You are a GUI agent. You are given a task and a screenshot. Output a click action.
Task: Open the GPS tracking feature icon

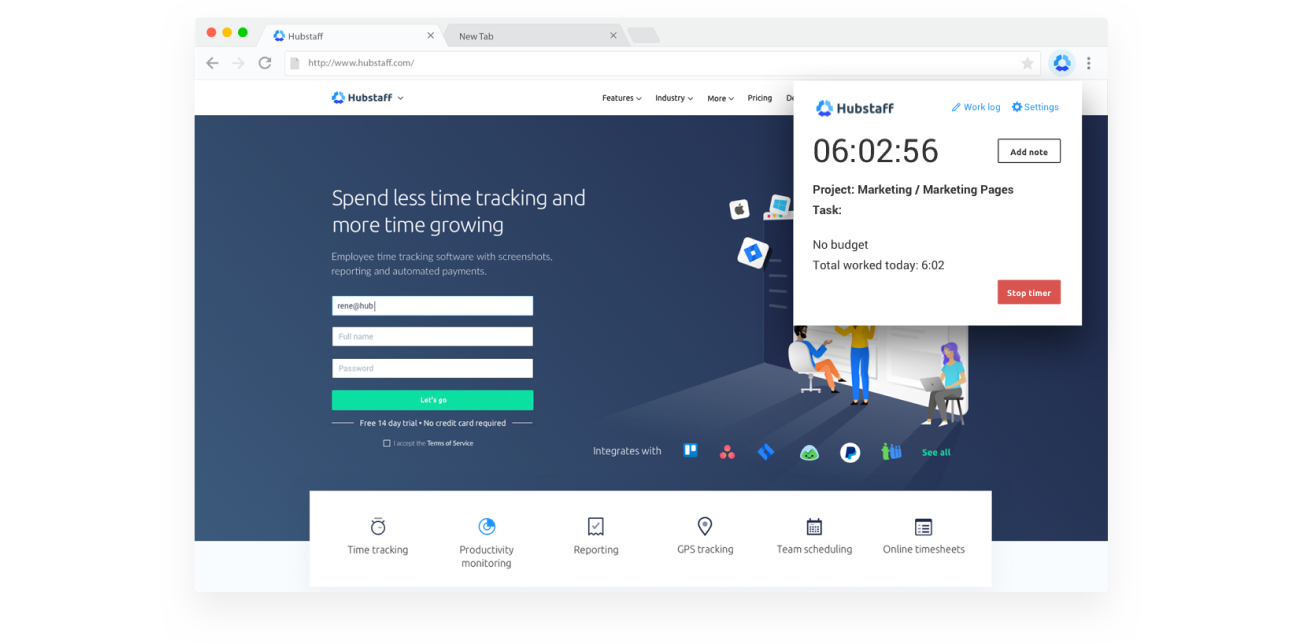705,525
